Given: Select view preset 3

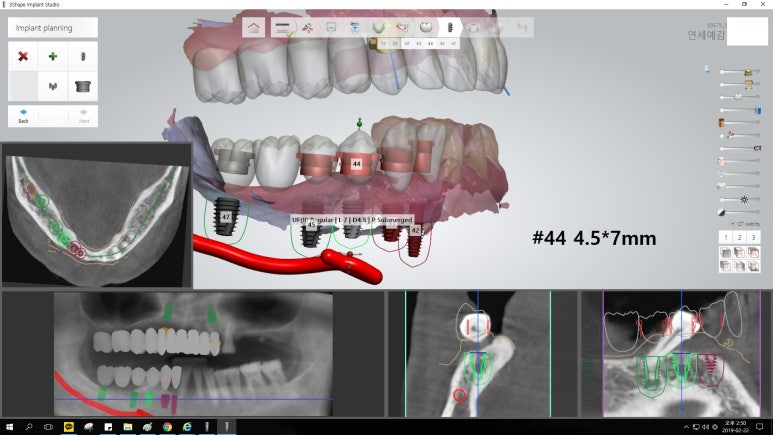Looking at the screenshot, I should 753,237.
